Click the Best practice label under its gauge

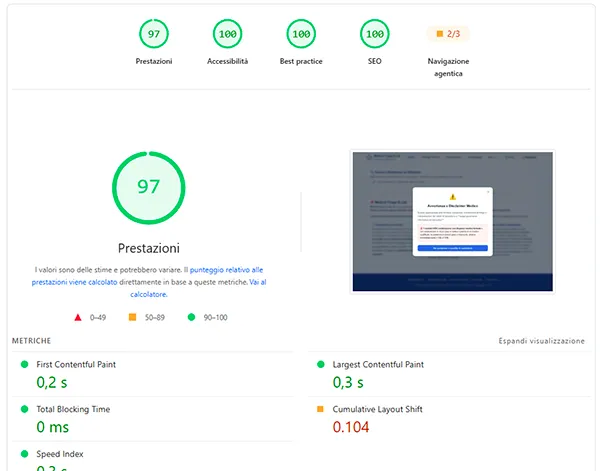pyautogui.click(x=301, y=61)
